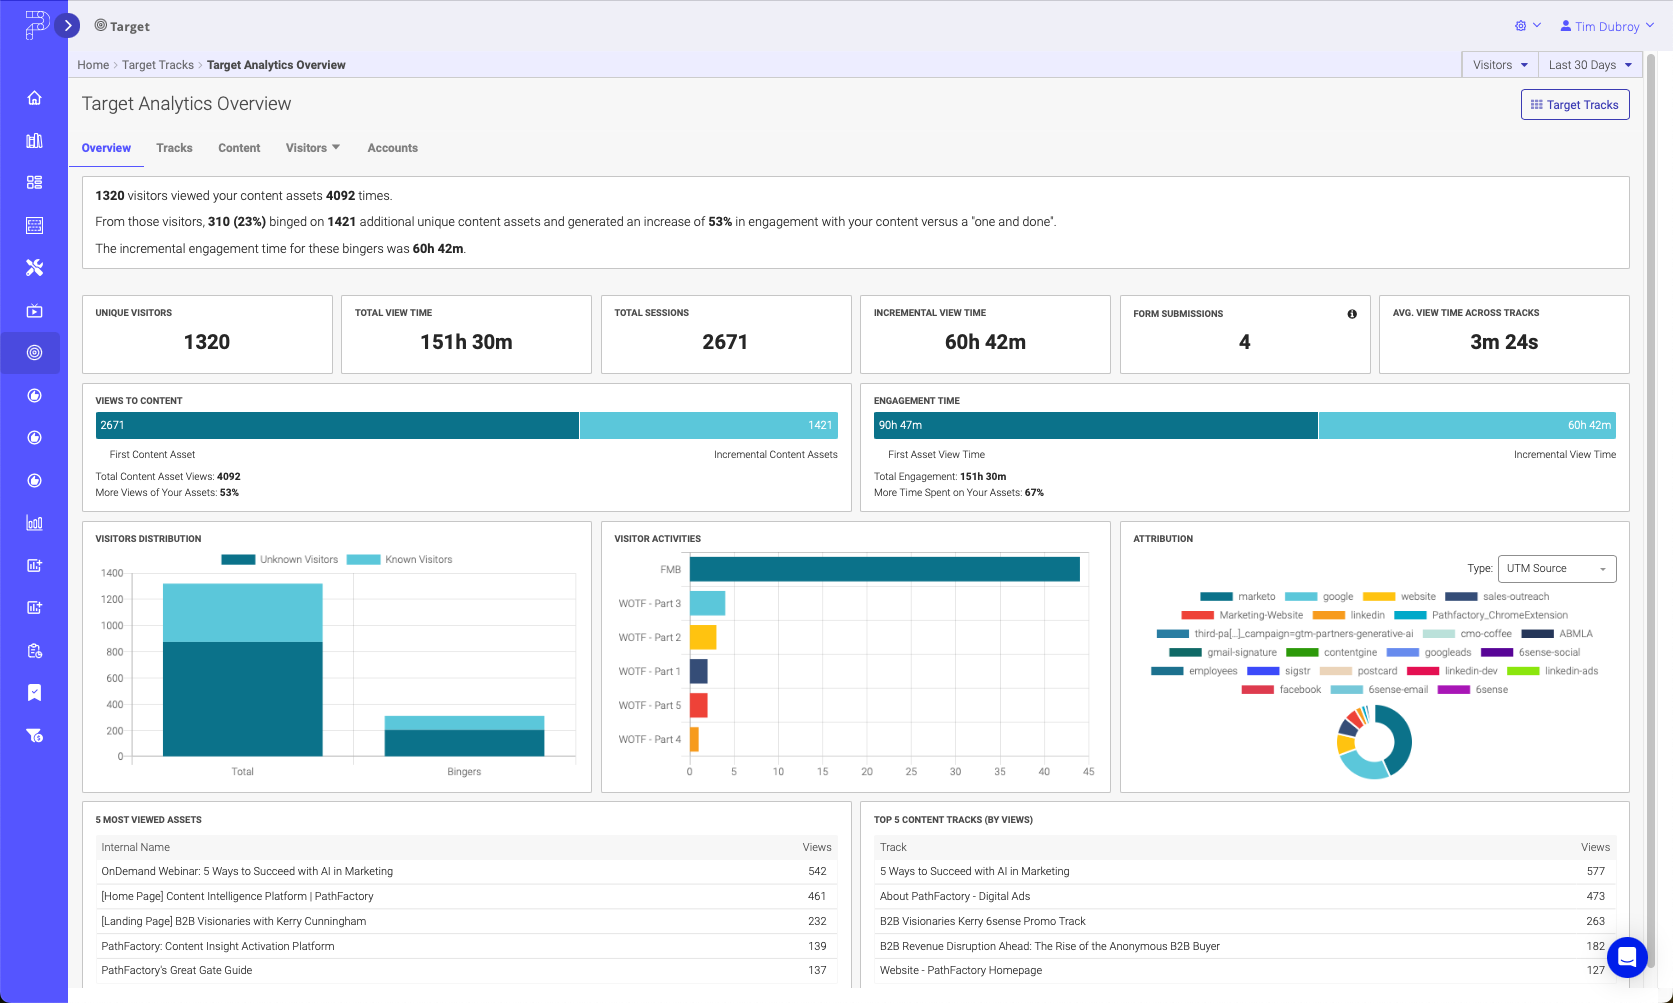The width and height of the screenshot is (1673, 1003).
Task: Expand the sidebar with the arrow button
Action: 68,26
